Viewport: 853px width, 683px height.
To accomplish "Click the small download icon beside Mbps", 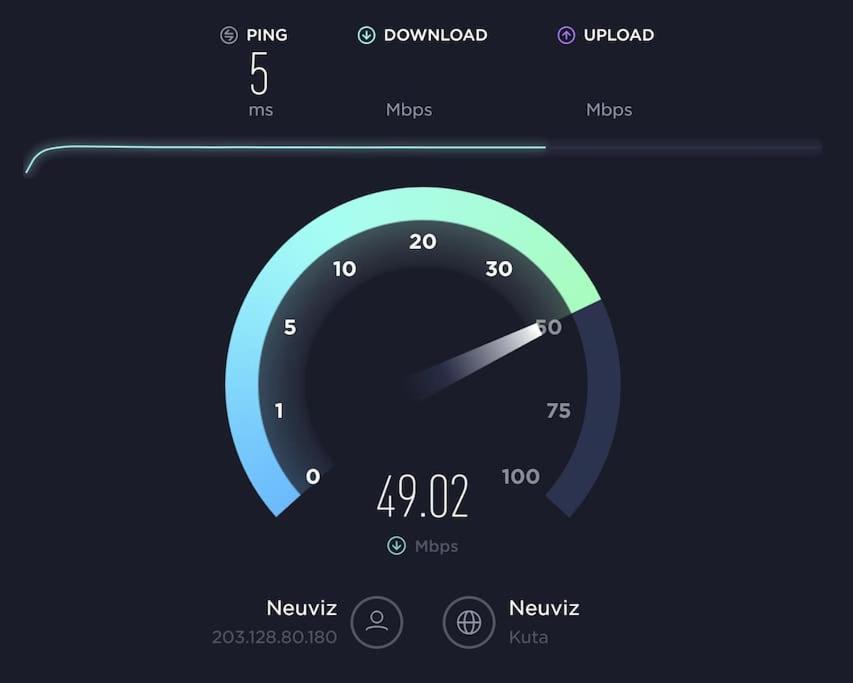I will [396, 545].
